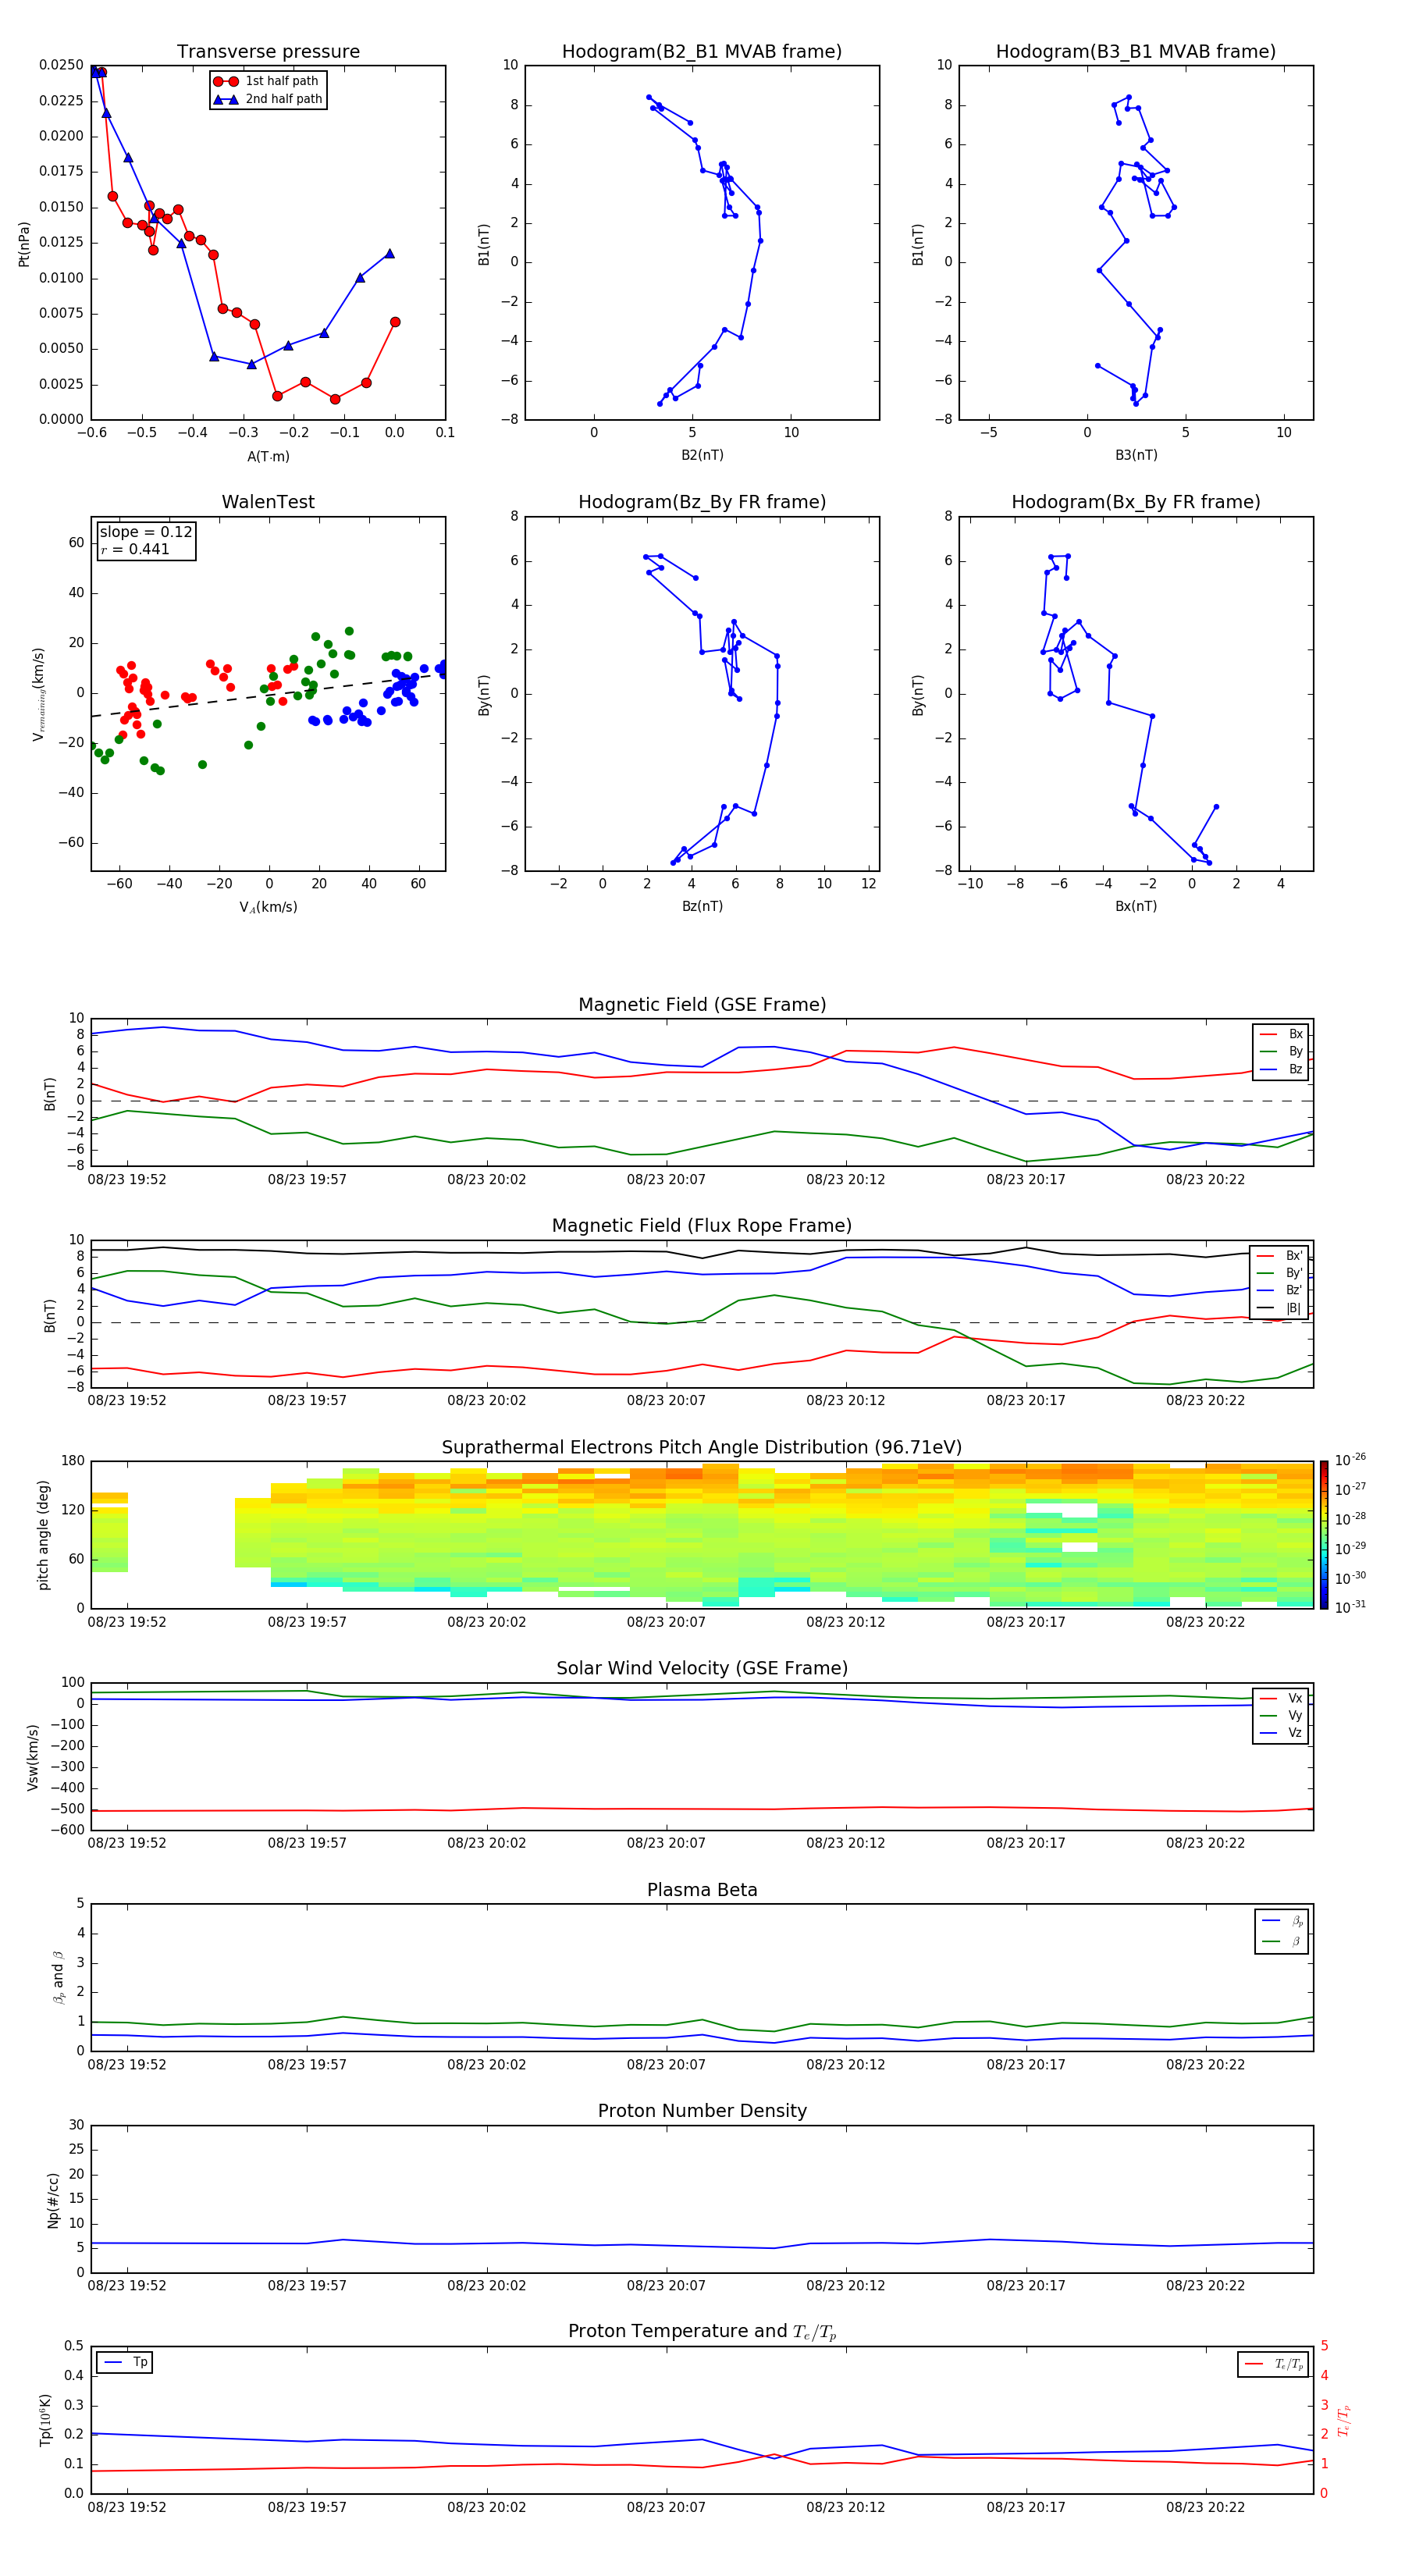
Task: Click the 'A(T·m)' x-axis label
Action: point(268,457)
